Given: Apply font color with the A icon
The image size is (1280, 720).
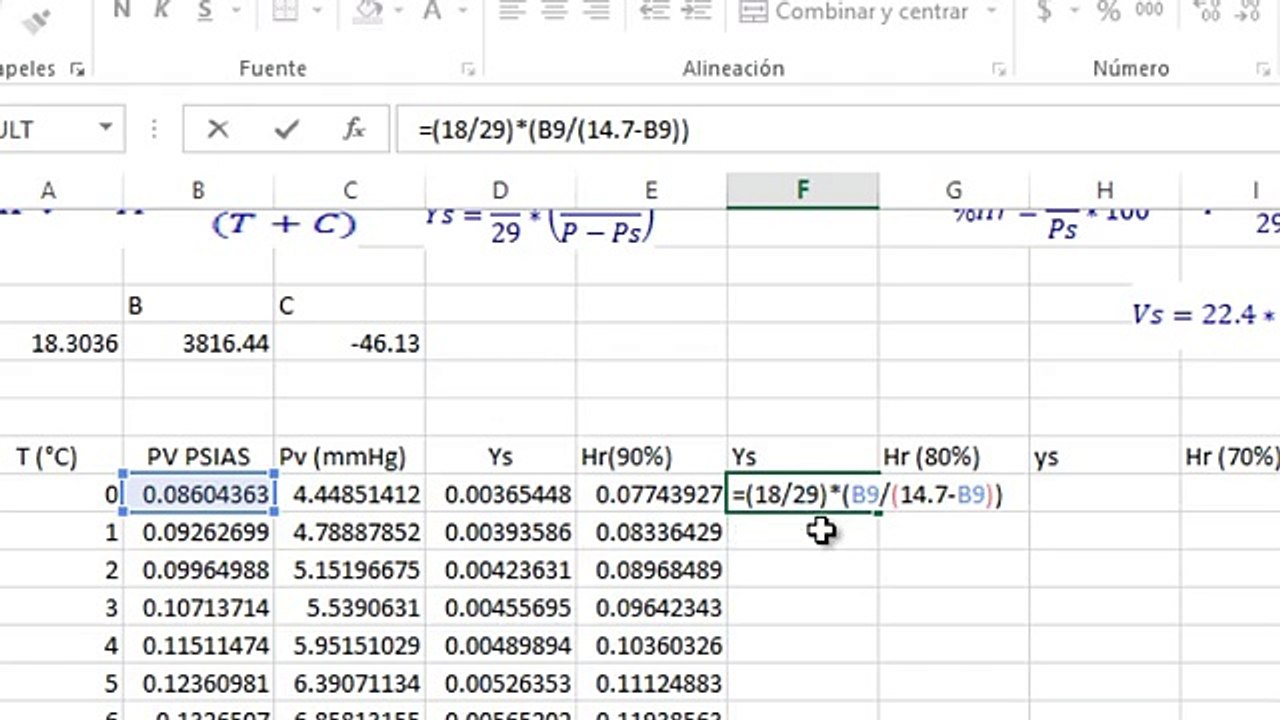Looking at the screenshot, I should coord(433,11).
